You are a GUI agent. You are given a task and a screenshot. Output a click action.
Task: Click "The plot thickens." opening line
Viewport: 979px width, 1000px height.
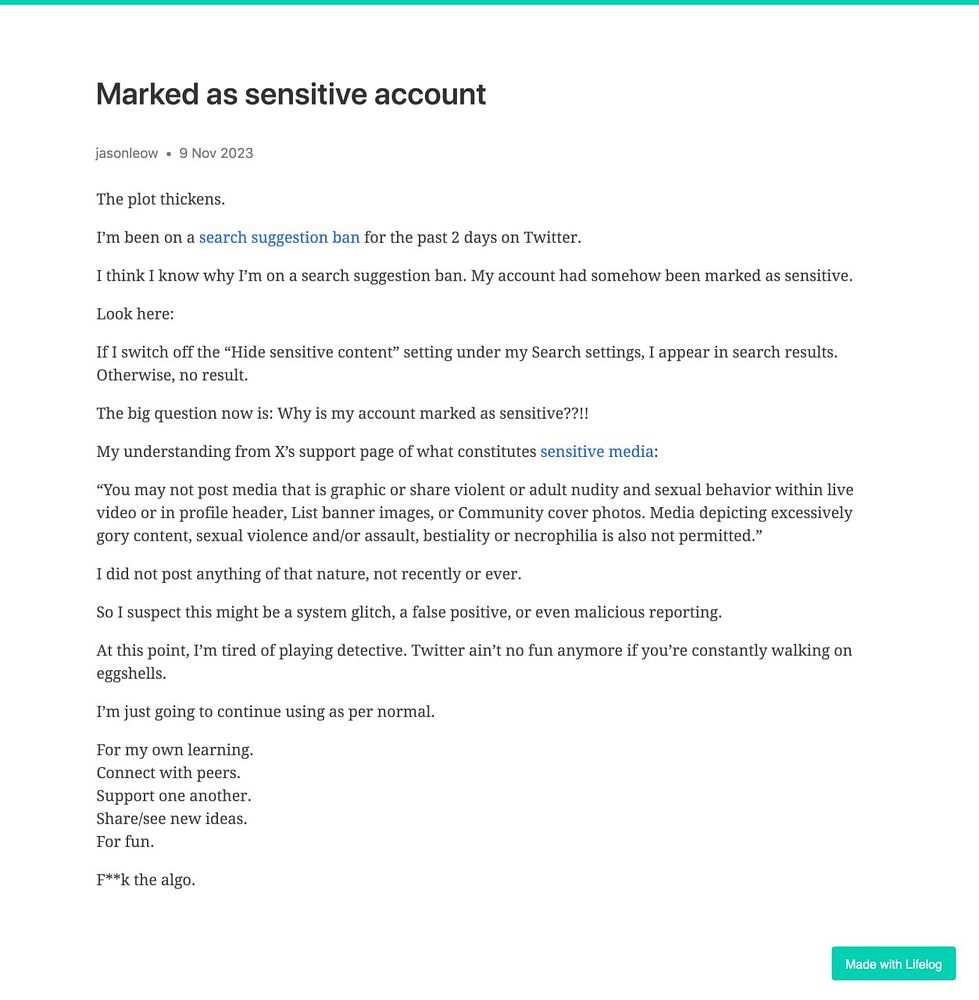click(161, 200)
